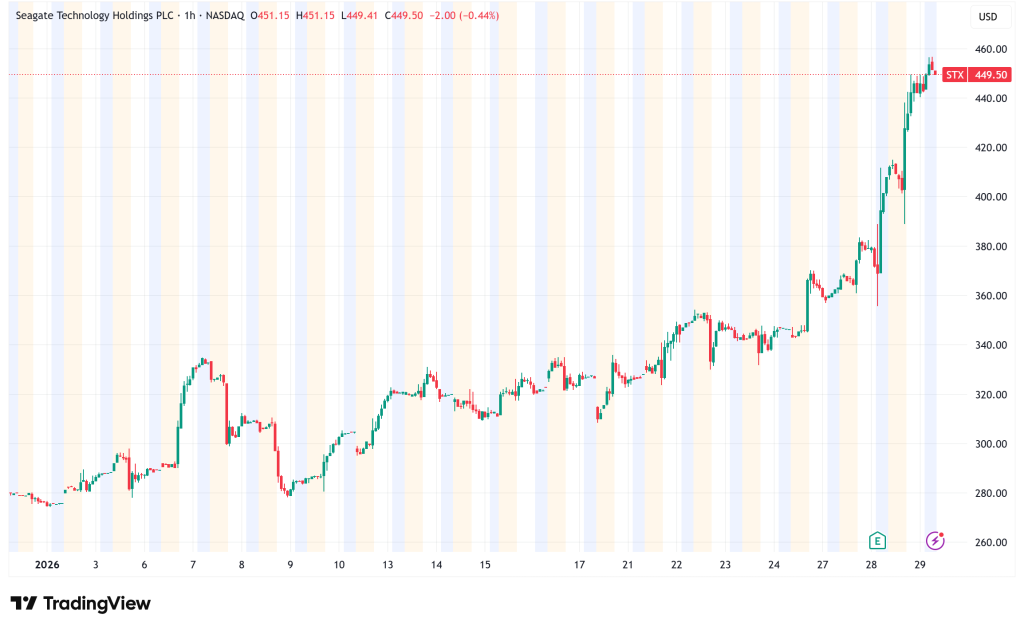
Task: Click the 400.00 price axis label
Action: point(990,197)
